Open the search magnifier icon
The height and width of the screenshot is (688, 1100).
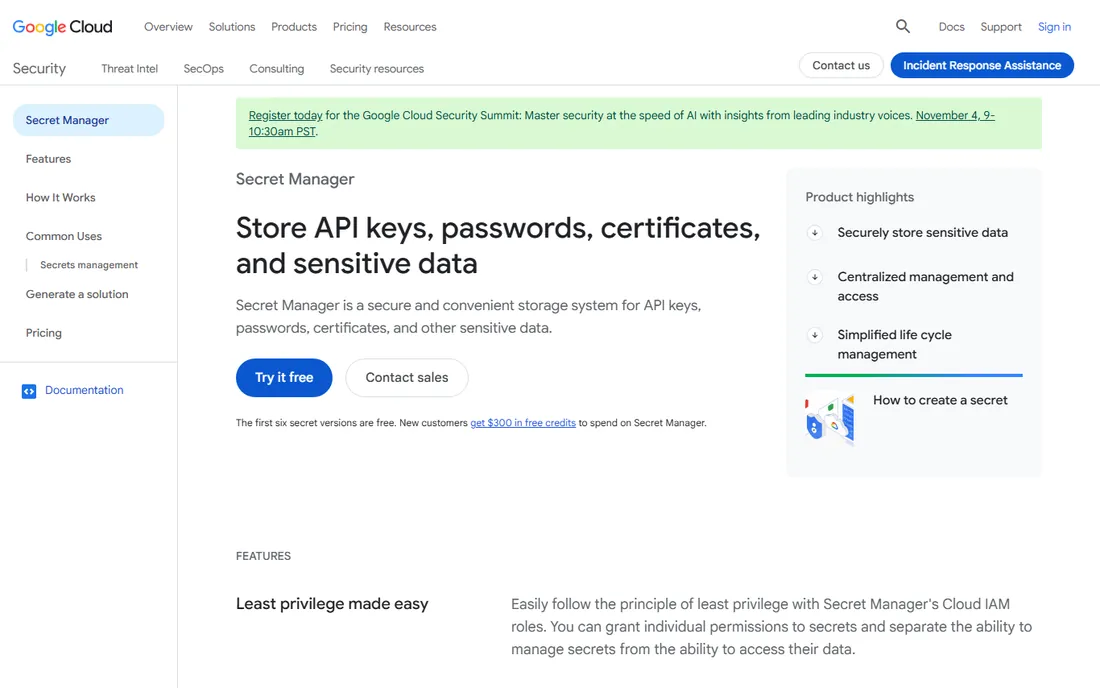pyautogui.click(x=903, y=27)
